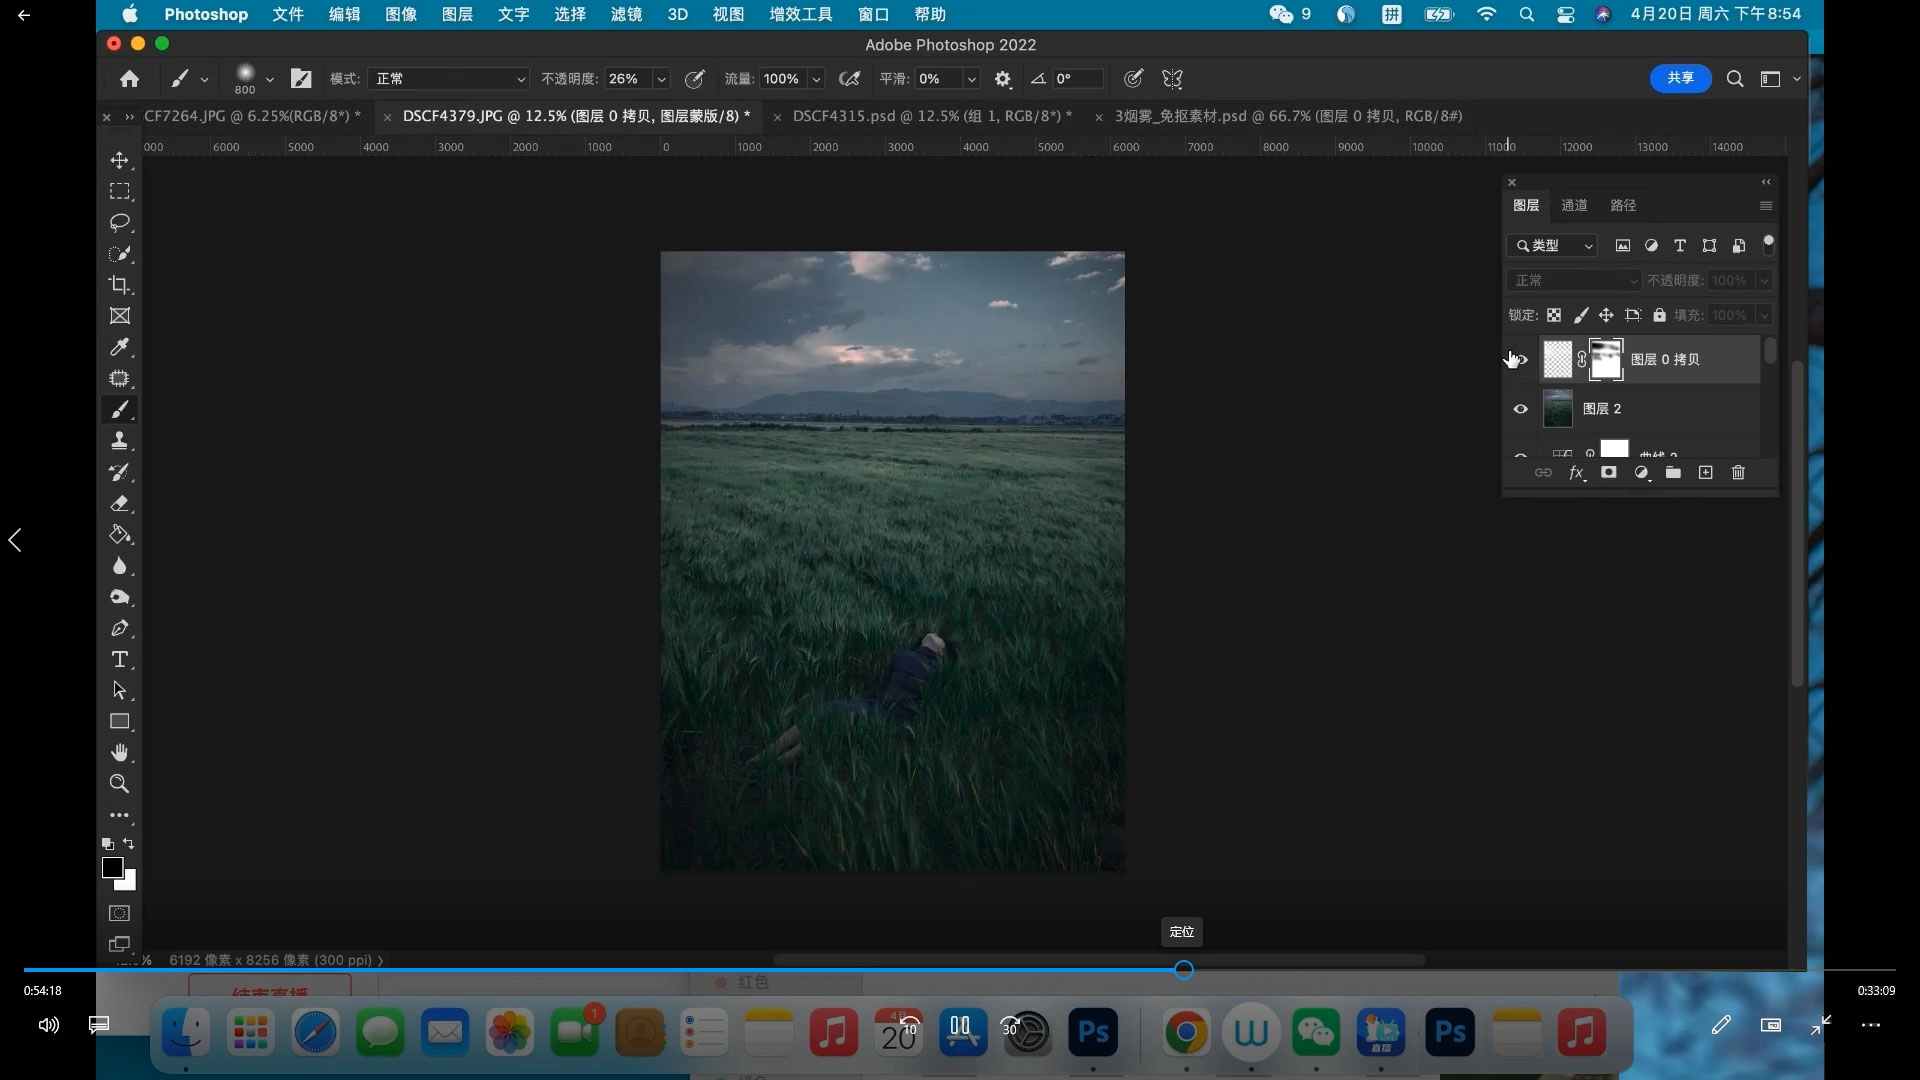Select the Eraser tool
Viewport: 1920px width, 1080px height.
120,504
